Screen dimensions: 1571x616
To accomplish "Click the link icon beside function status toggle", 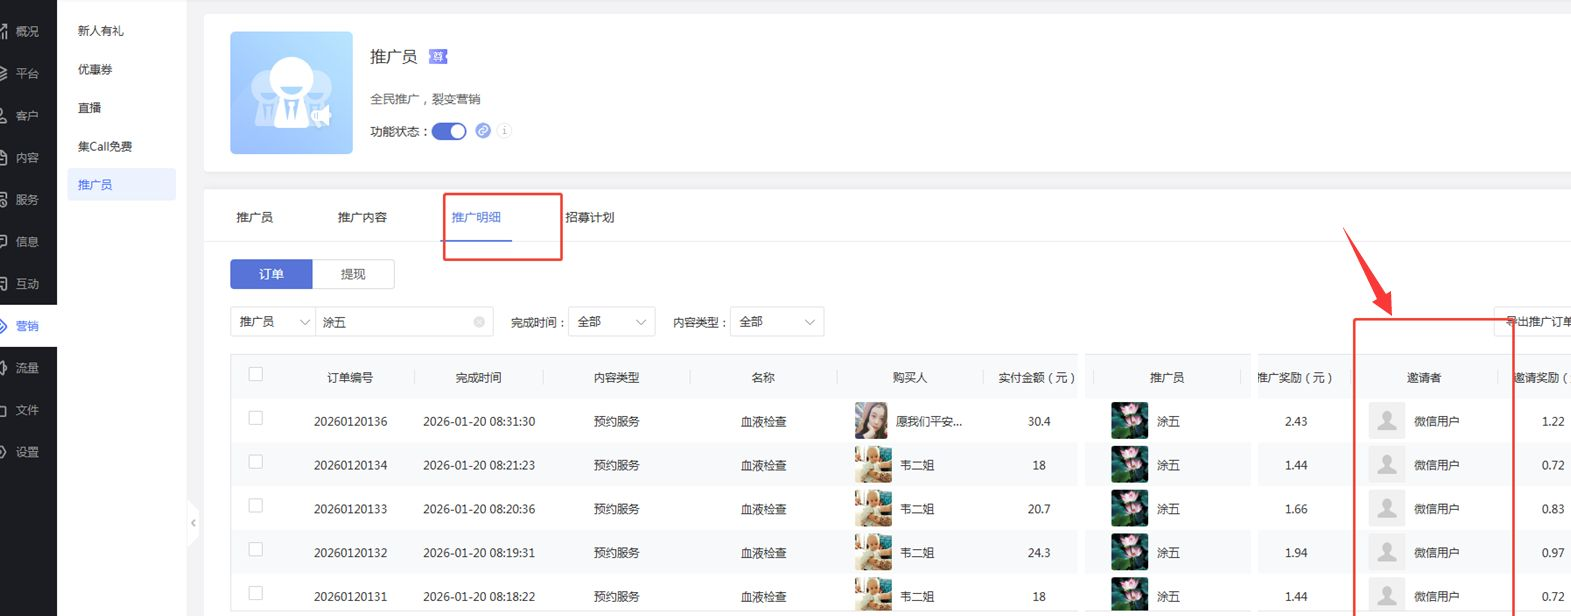I will coord(483,131).
